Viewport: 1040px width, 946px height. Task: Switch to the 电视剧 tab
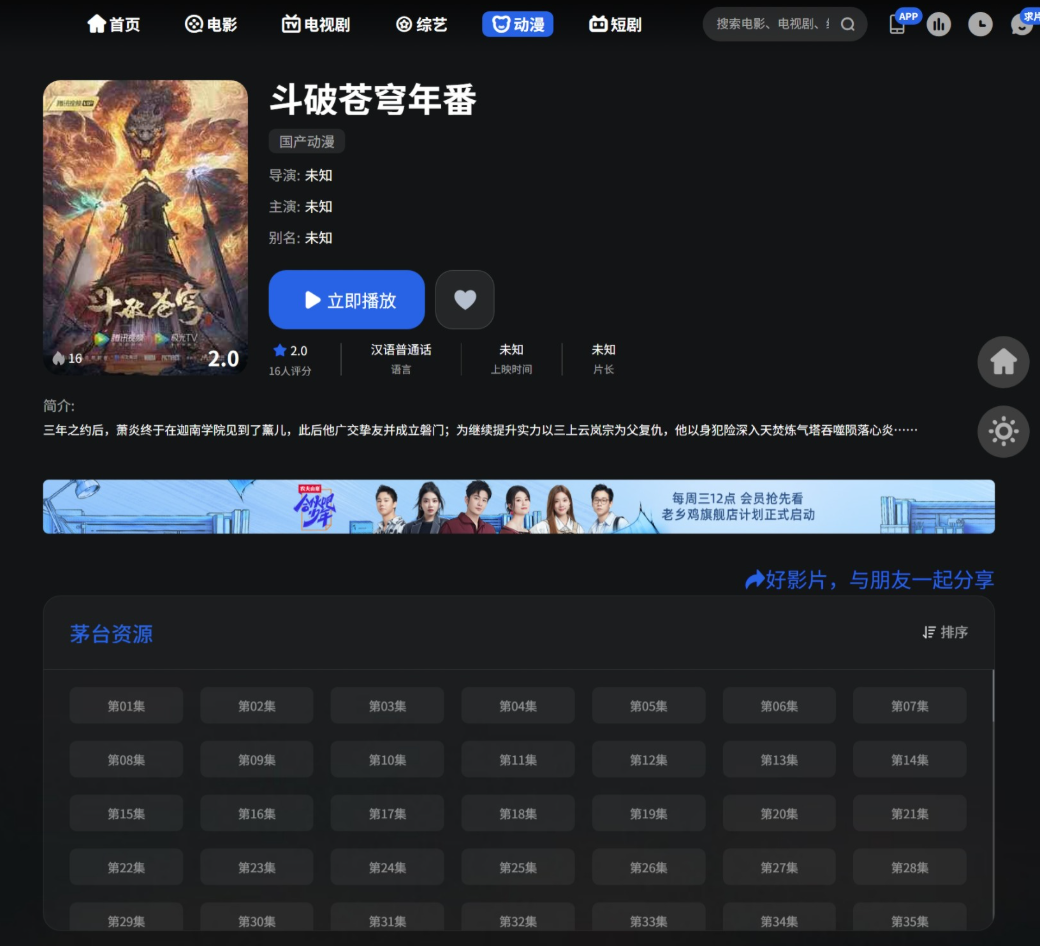[316, 25]
